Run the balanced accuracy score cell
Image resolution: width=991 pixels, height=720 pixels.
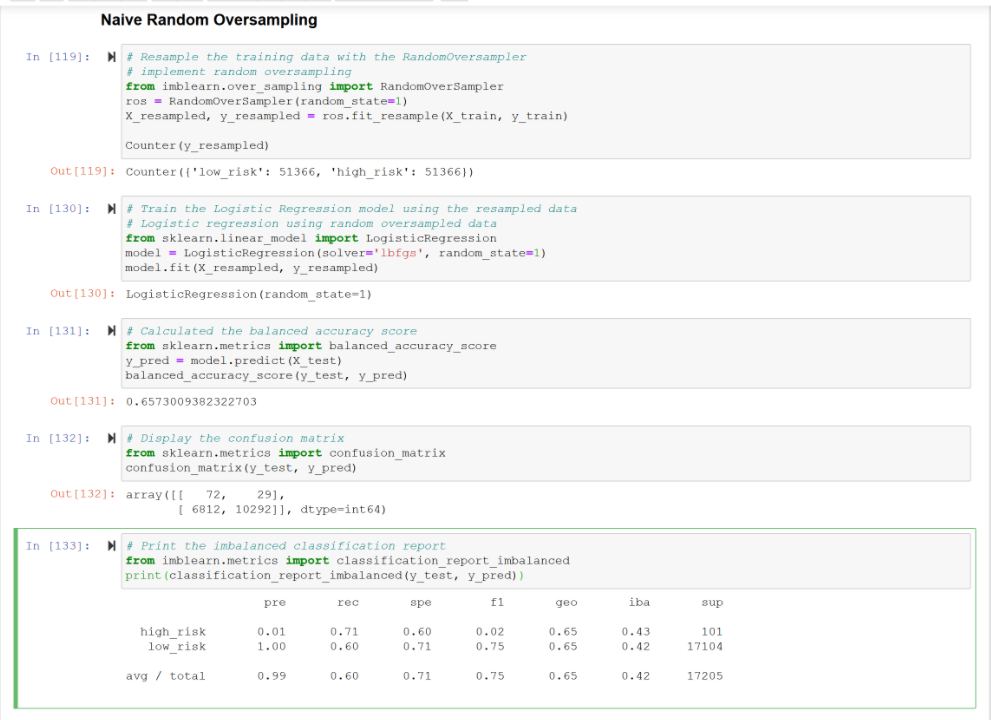point(110,331)
